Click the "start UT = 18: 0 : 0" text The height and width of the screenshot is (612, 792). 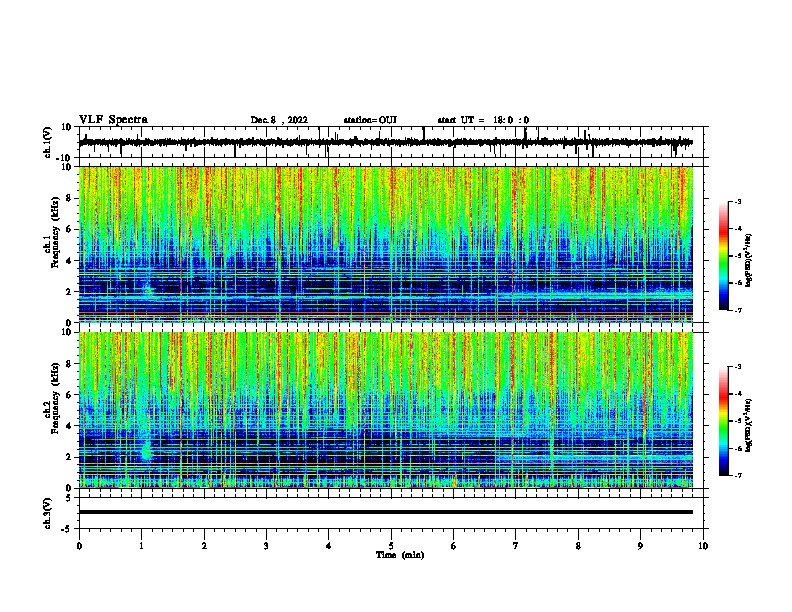[x=483, y=120]
